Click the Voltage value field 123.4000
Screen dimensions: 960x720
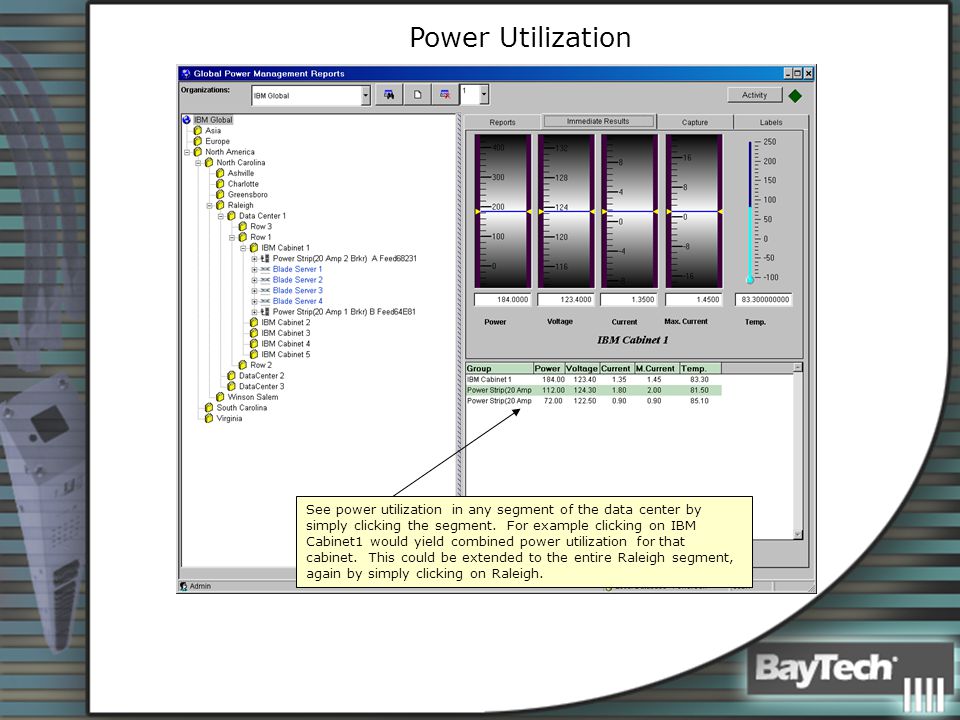click(566, 299)
